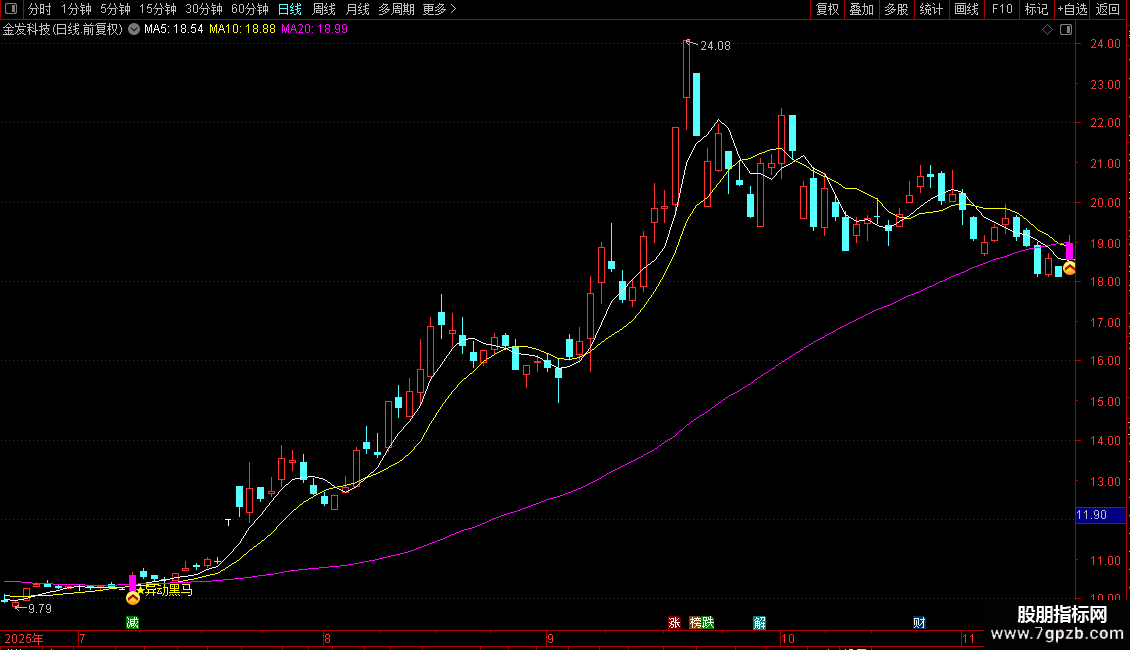Switch to the 60分钟 period tab

[249, 9]
